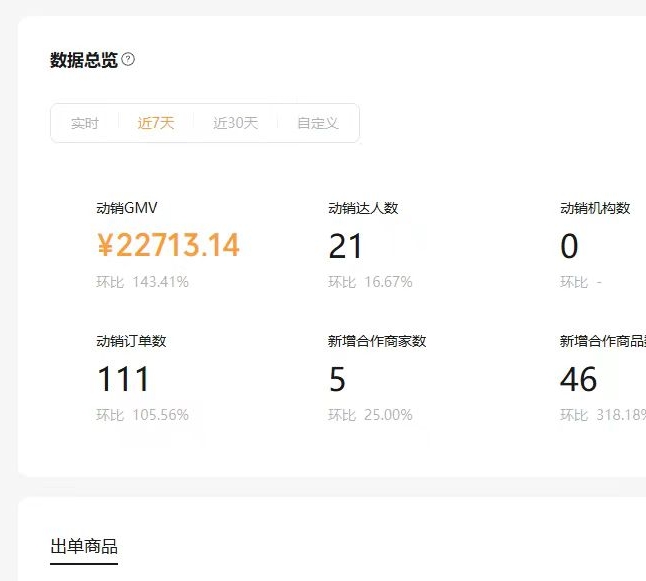Select the 近7天 time range
The height and width of the screenshot is (581, 646).
pos(156,123)
